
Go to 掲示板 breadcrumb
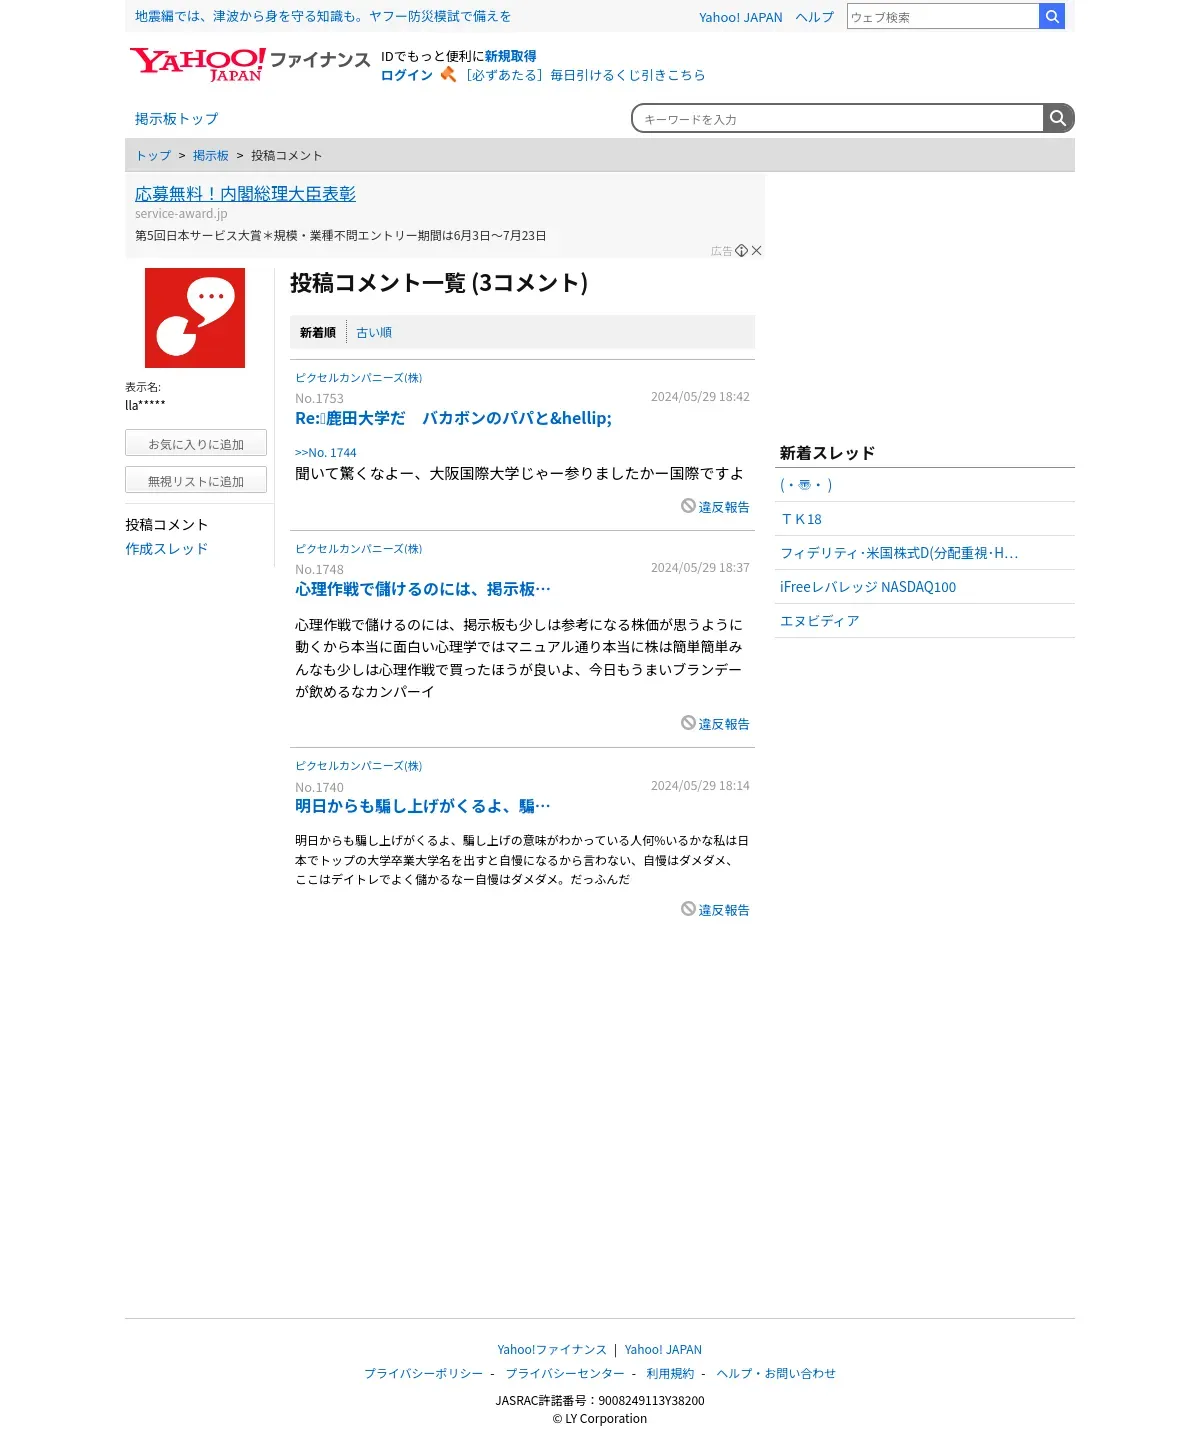[x=211, y=156]
